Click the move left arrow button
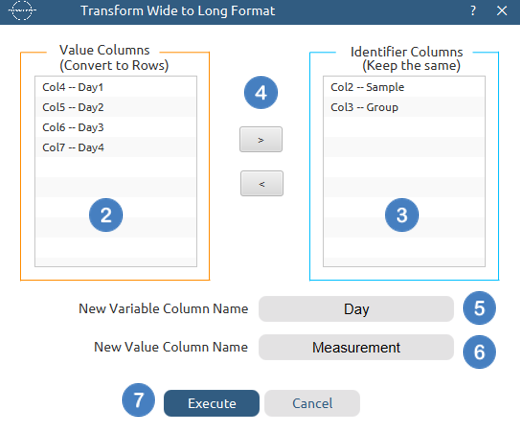520x437 pixels. tap(262, 183)
